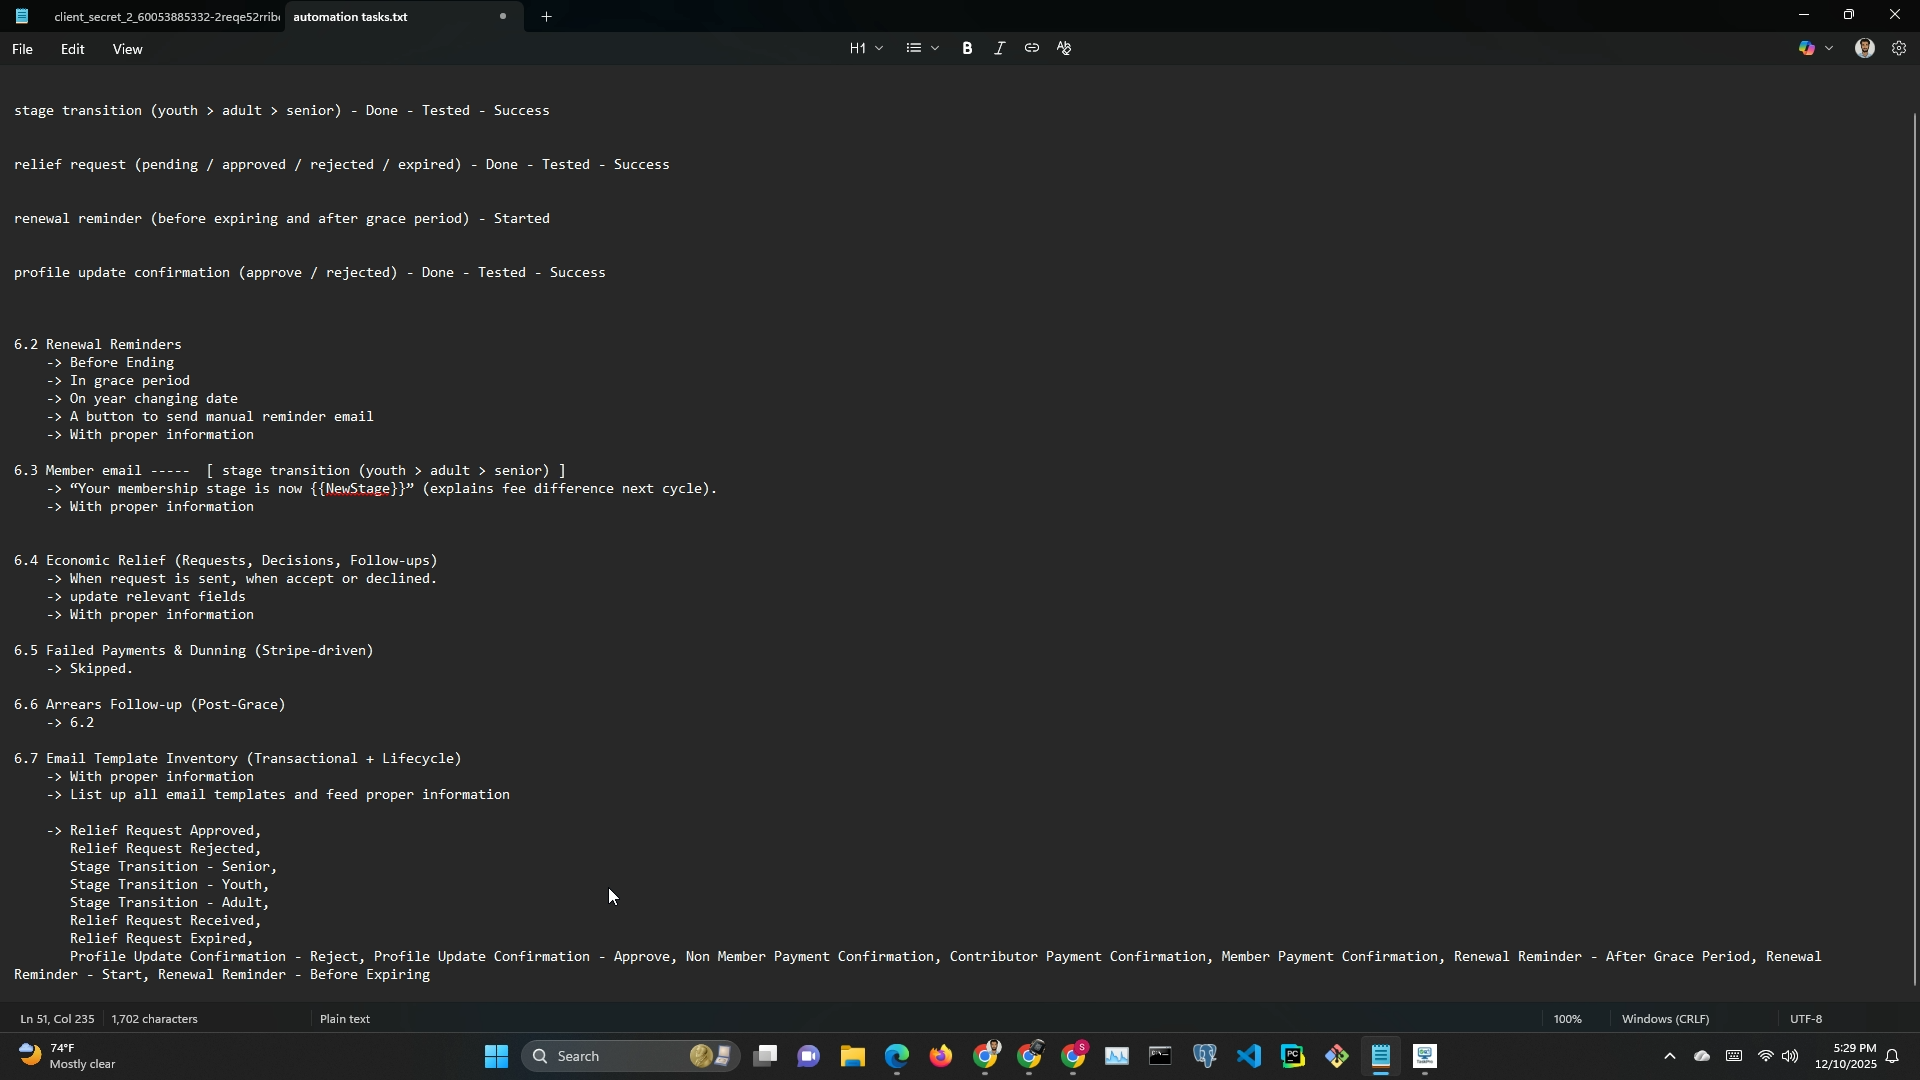Open the View menu
The height and width of the screenshot is (1080, 1920).
pyautogui.click(x=127, y=49)
